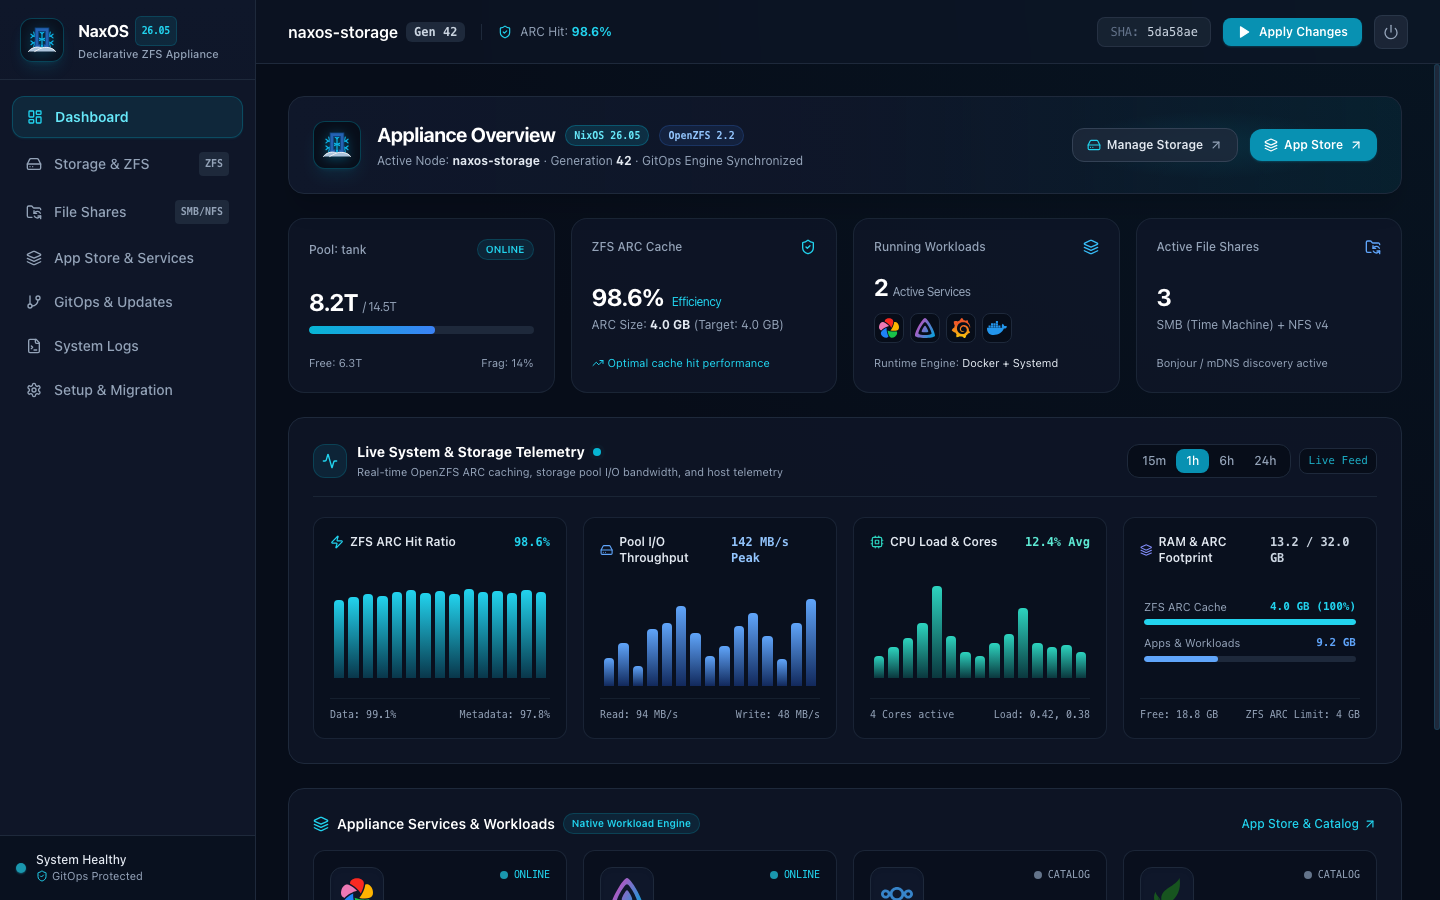Click the OpenZFS 2.2 badge

tap(701, 136)
